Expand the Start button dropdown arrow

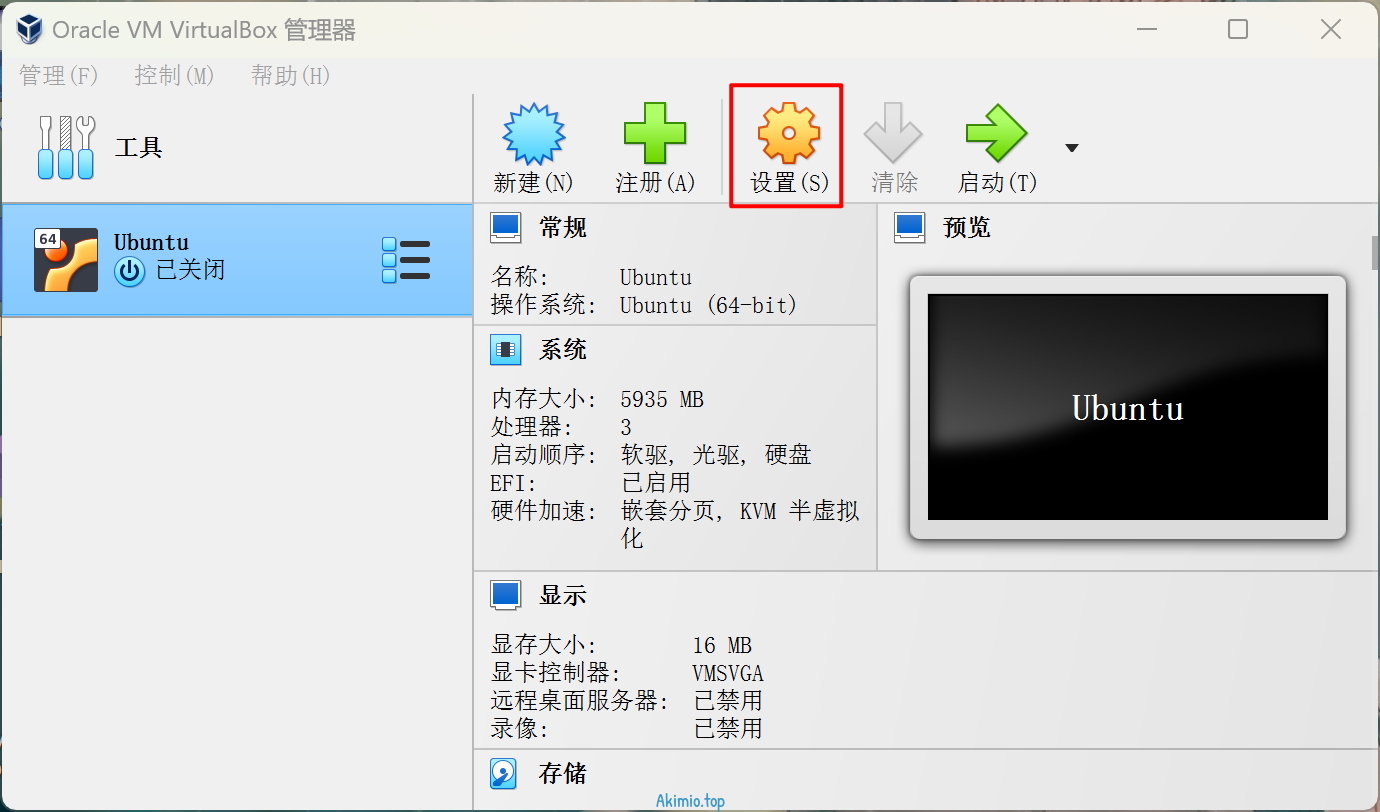tap(1072, 148)
